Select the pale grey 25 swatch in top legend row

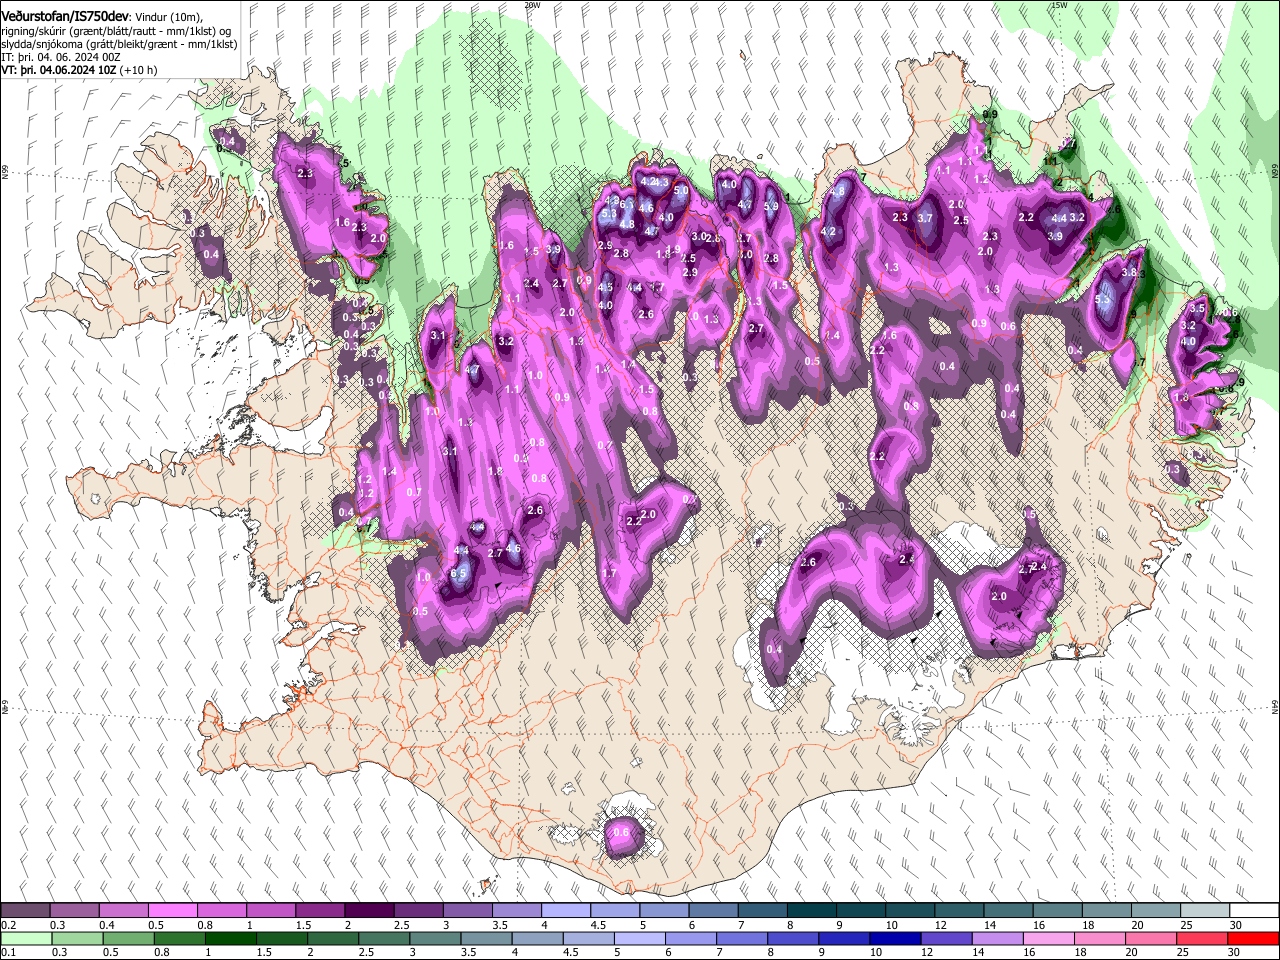pos(1204,910)
